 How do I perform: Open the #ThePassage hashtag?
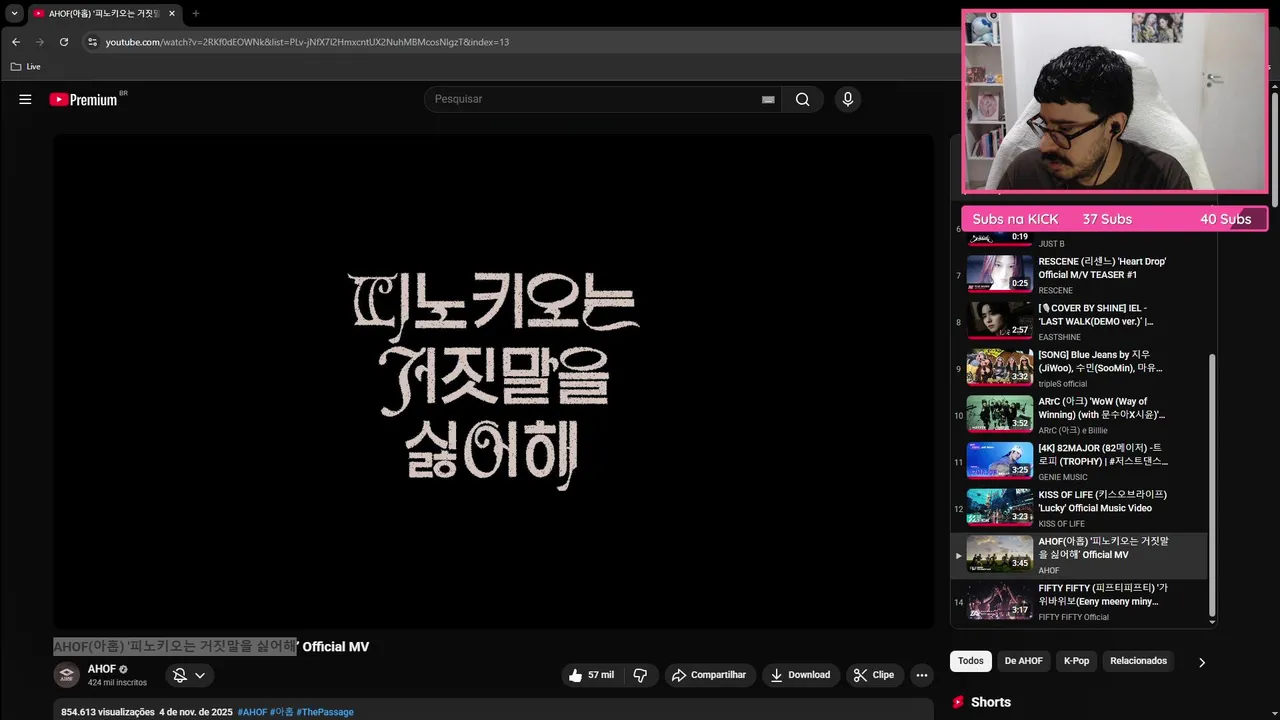pyautogui.click(x=325, y=712)
